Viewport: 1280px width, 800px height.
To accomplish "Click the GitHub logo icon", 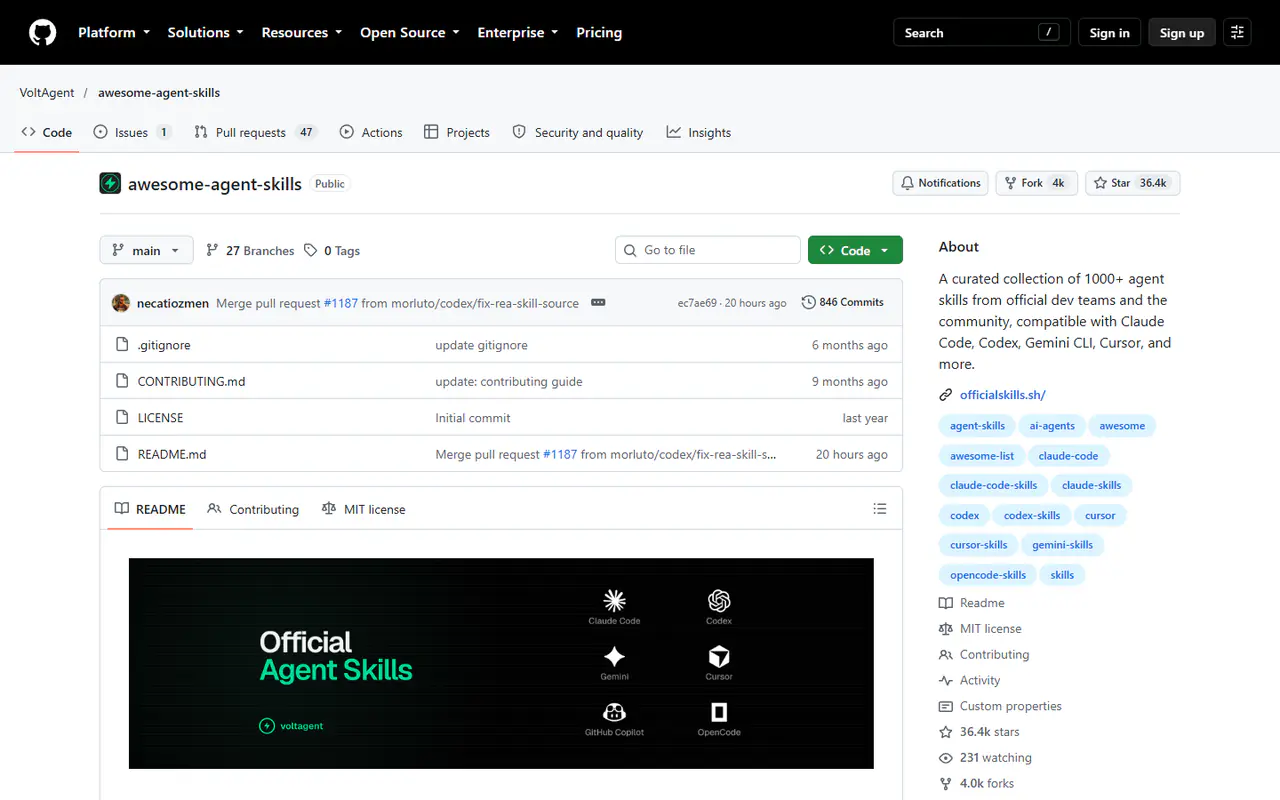I will click(42, 32).
